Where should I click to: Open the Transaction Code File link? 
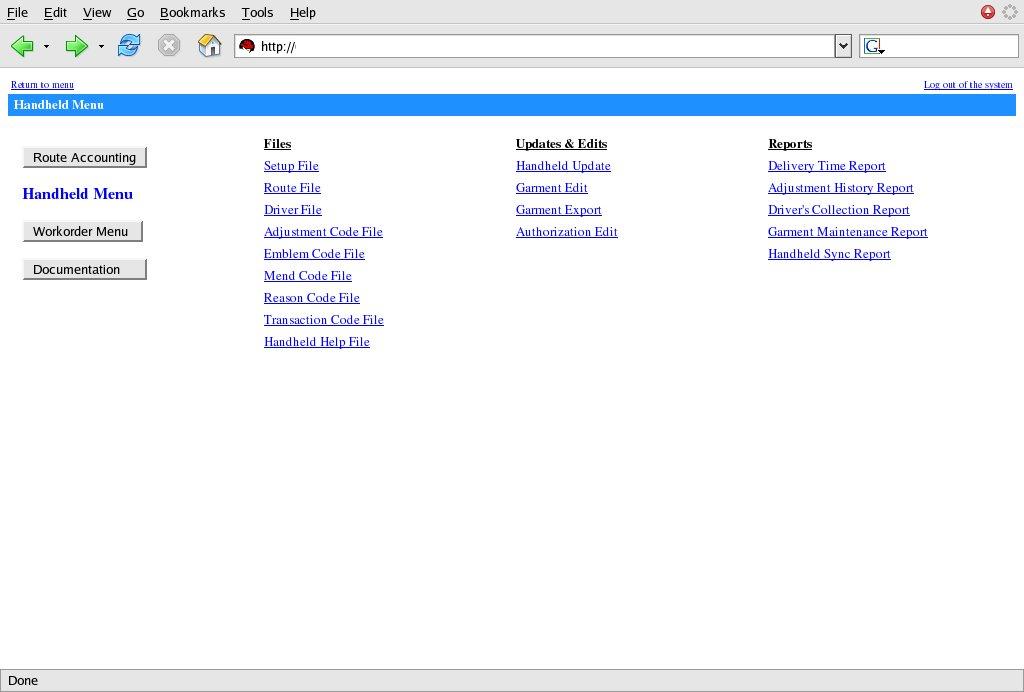(324, 320)
